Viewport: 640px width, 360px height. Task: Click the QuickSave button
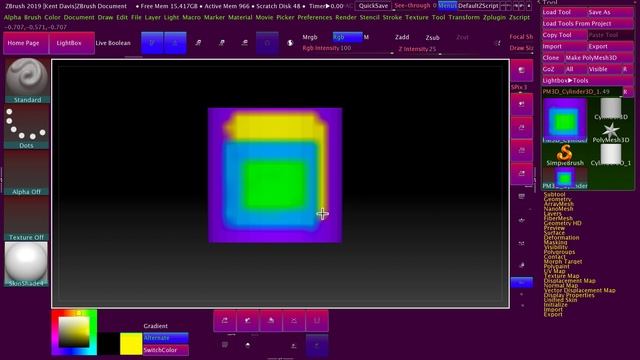tap(373, 6)
